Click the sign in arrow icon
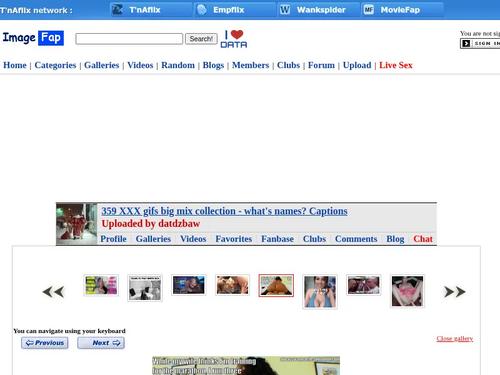 [466, 44]
